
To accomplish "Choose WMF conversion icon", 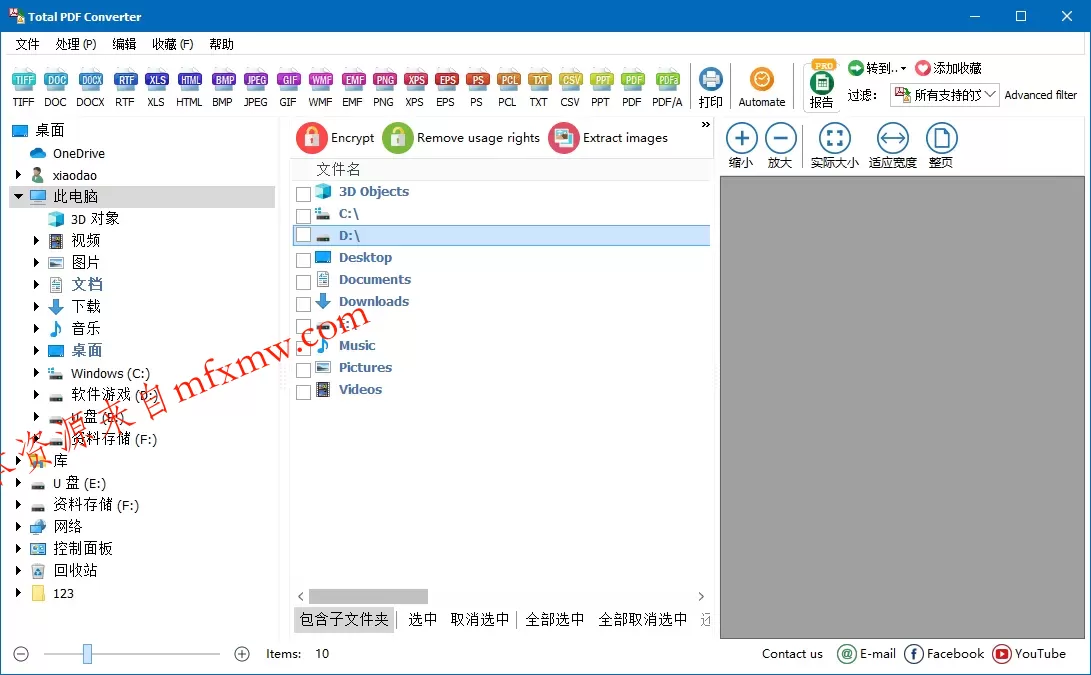I will click(321, 88).
